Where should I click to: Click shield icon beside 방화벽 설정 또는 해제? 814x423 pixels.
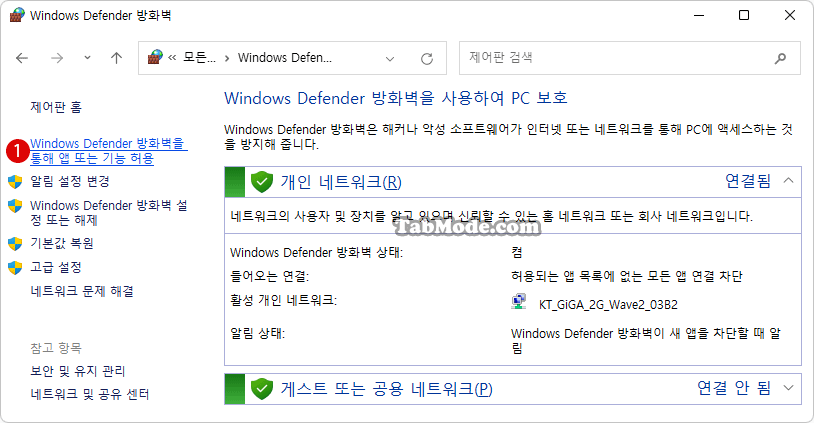[15, 206]
